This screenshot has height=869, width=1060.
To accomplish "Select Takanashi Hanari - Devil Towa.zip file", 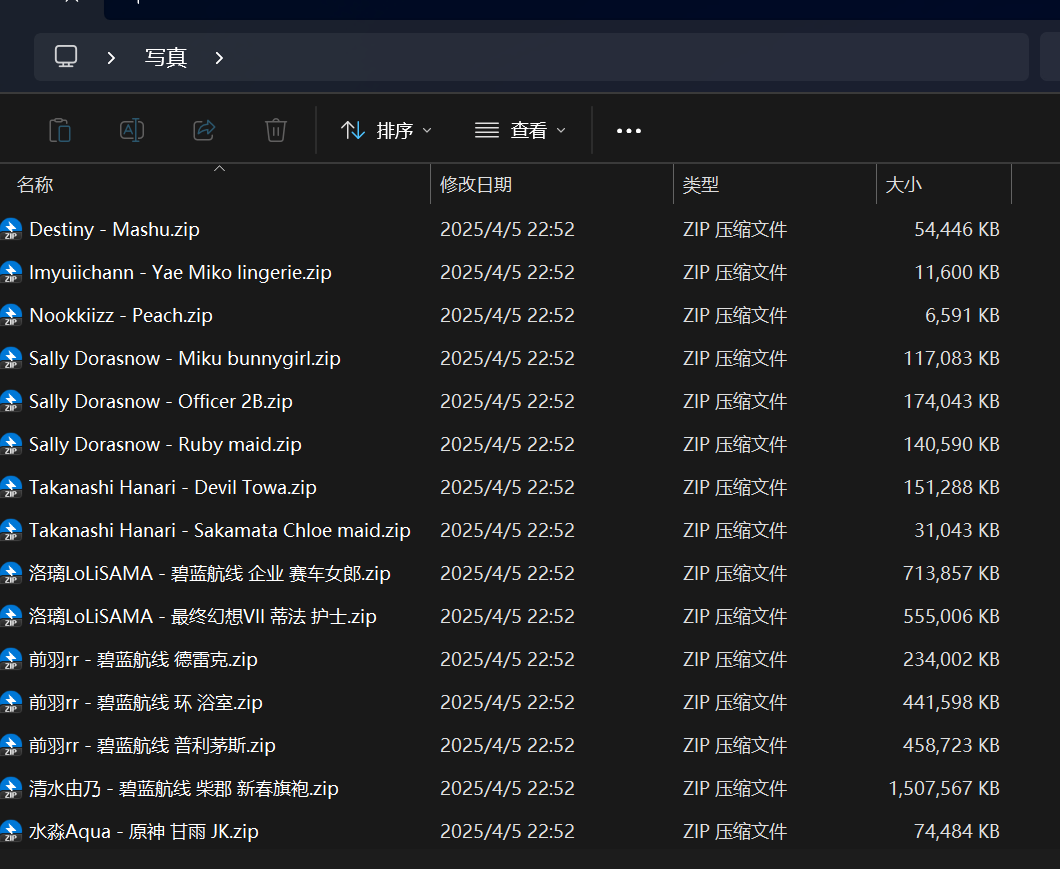I will click(x=173, y=488).
